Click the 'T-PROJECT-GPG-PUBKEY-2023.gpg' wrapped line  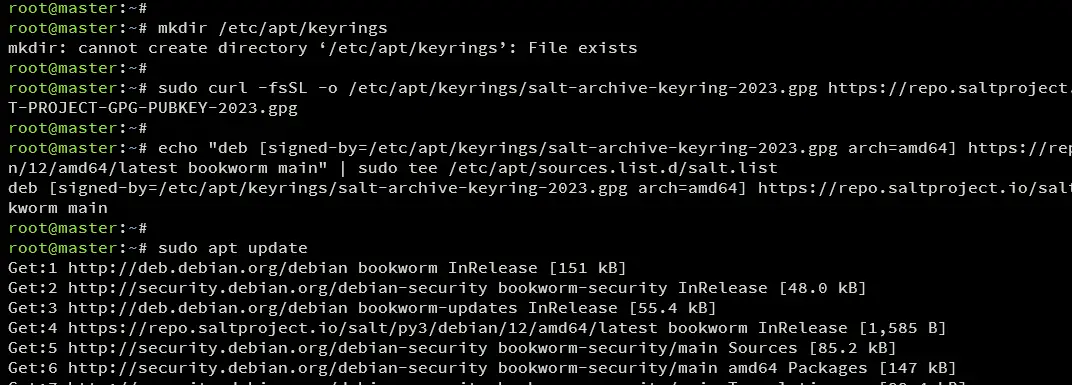coord(153,108)
